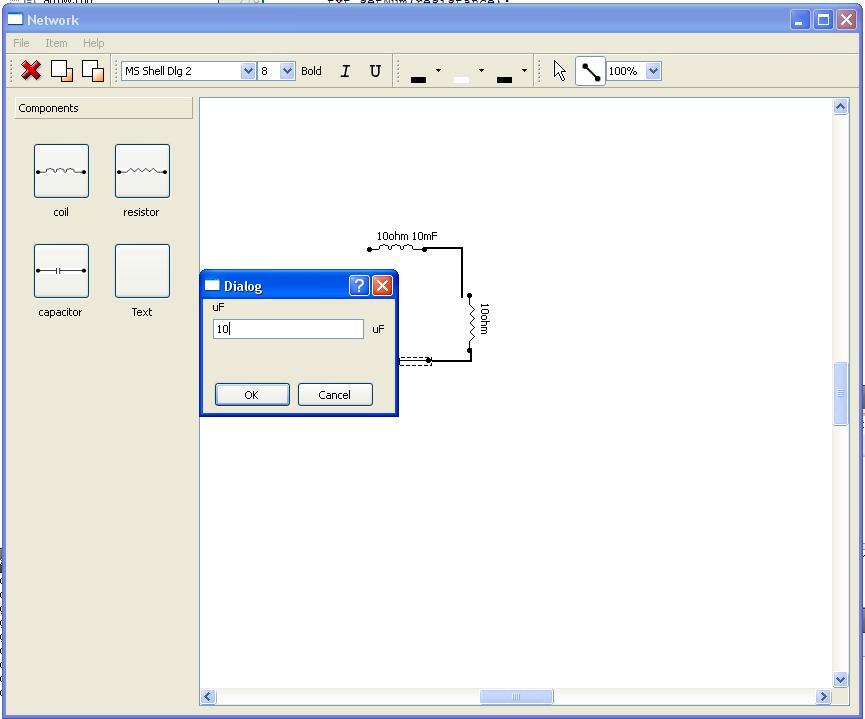Choose the Text component button

pyautogui.click(x=142, y=271)
